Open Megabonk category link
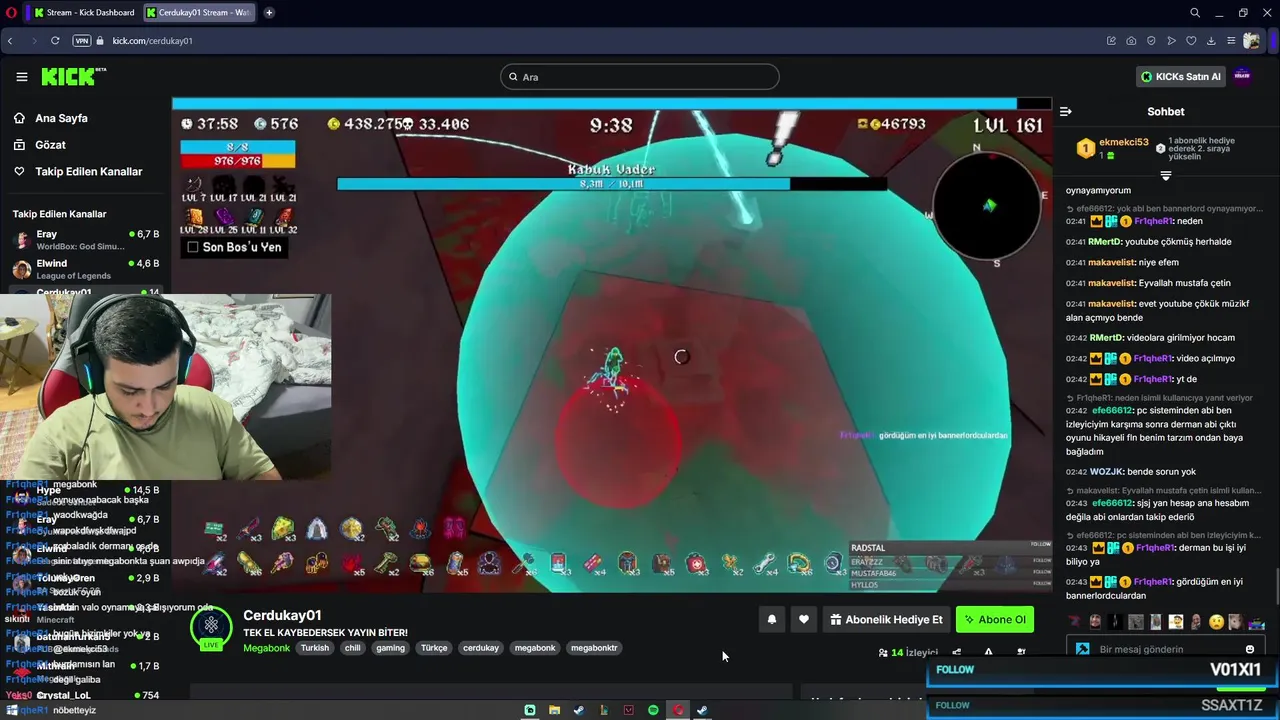The width and height of the screenshot is (1280, 720). point(266,648)
